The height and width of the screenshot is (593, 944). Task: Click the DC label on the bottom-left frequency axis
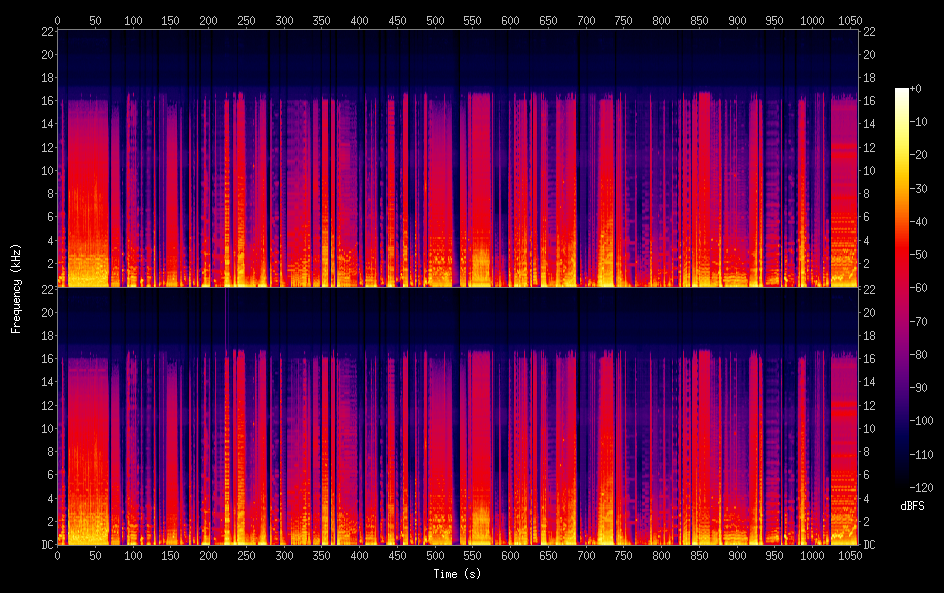click(46, 545)
